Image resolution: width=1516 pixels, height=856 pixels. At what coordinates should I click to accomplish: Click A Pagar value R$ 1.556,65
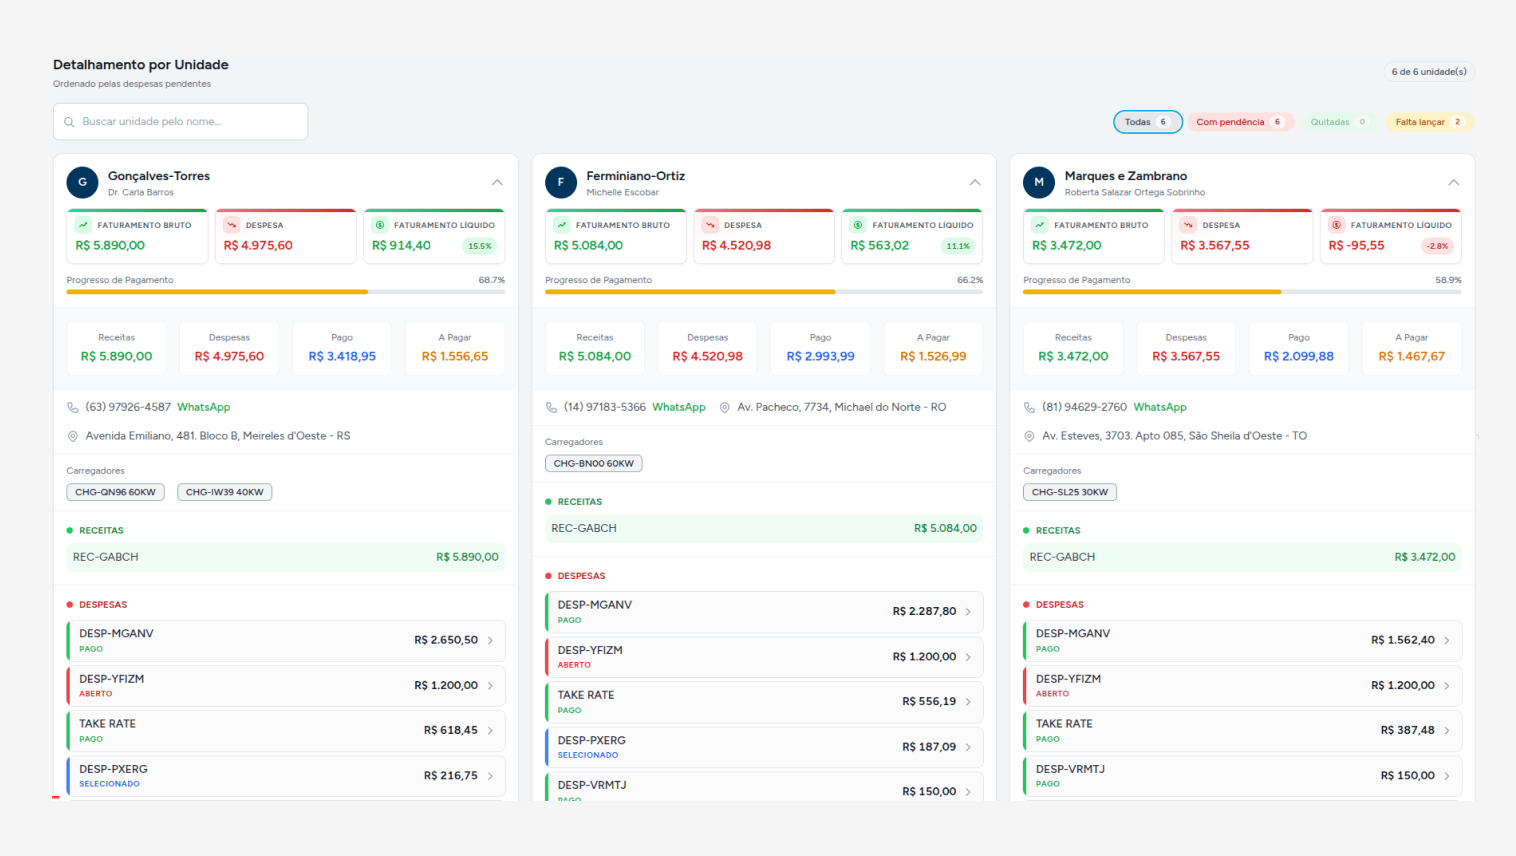tap(455, 356)
